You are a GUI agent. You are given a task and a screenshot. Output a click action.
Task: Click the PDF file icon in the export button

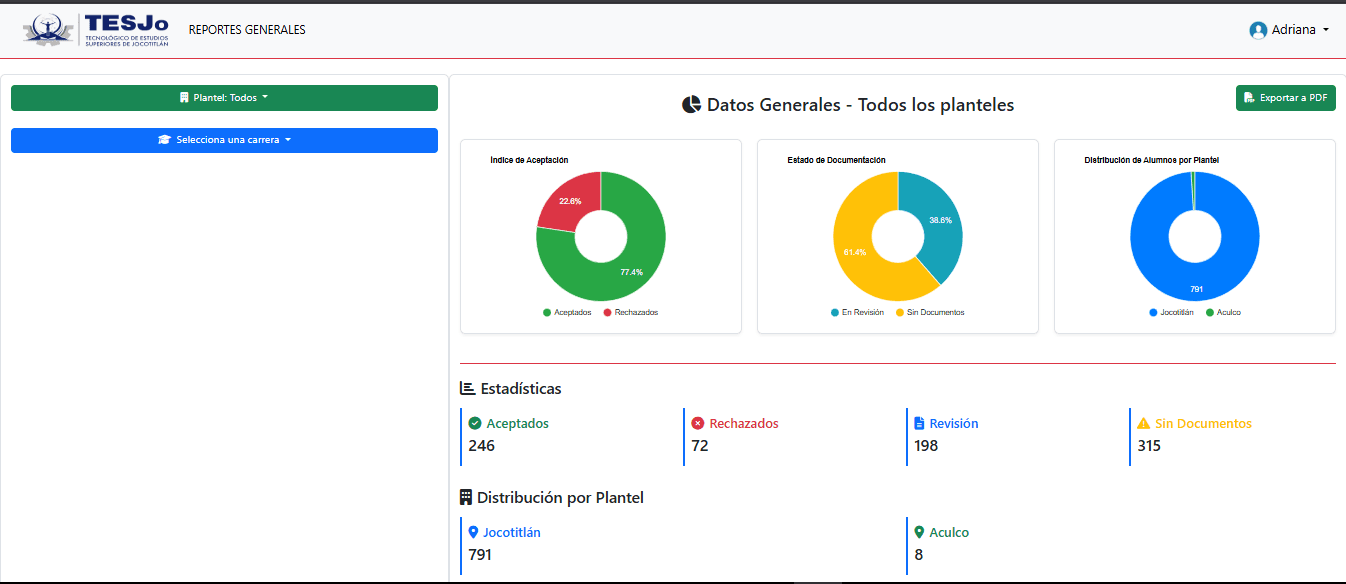(x=1249, y=98)
